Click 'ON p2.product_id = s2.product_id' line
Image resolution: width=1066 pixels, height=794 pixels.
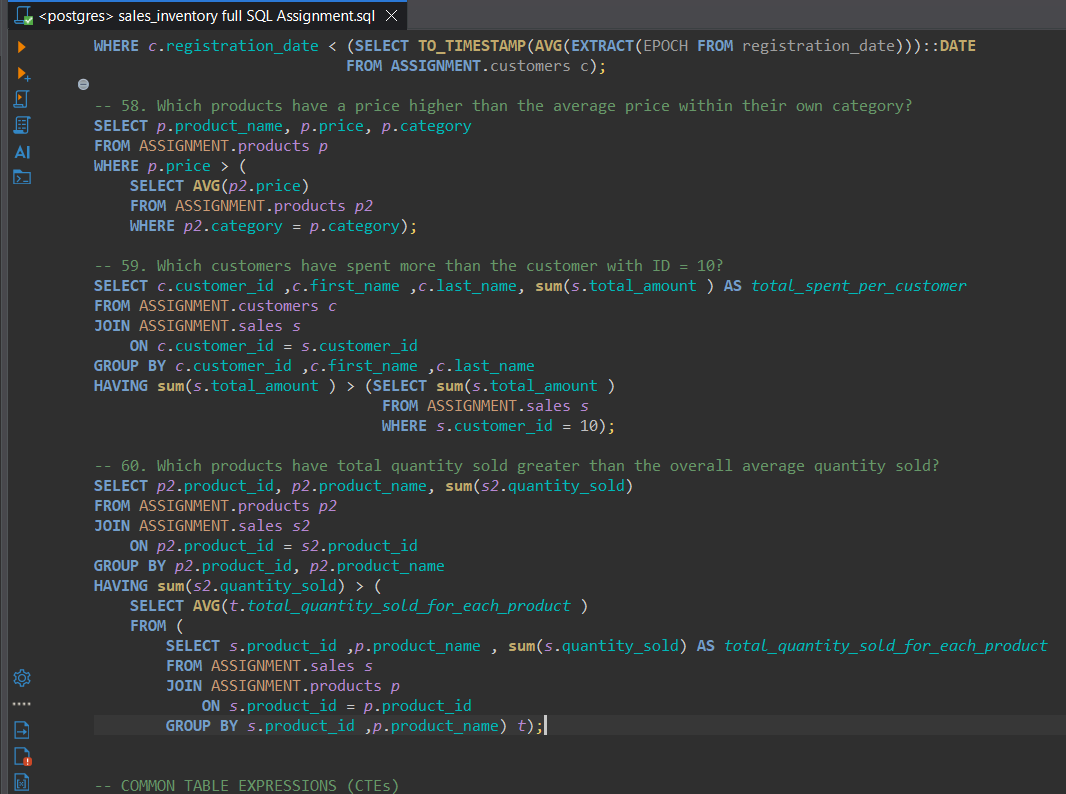click(273, 546)
